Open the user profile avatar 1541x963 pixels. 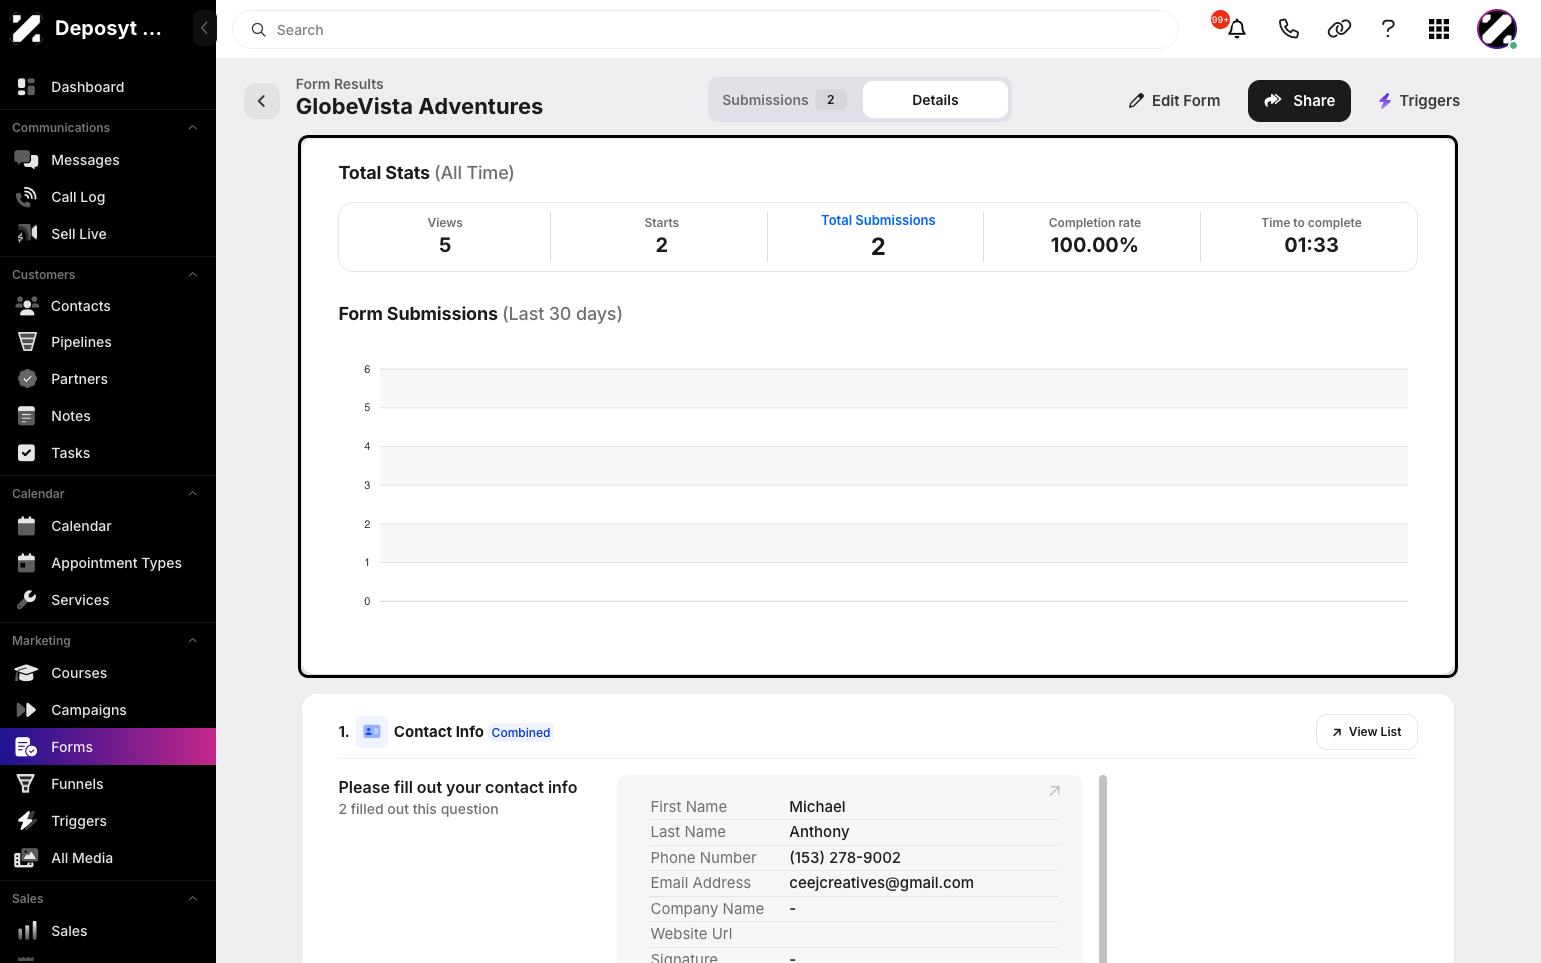click(x=1497, y=29)
